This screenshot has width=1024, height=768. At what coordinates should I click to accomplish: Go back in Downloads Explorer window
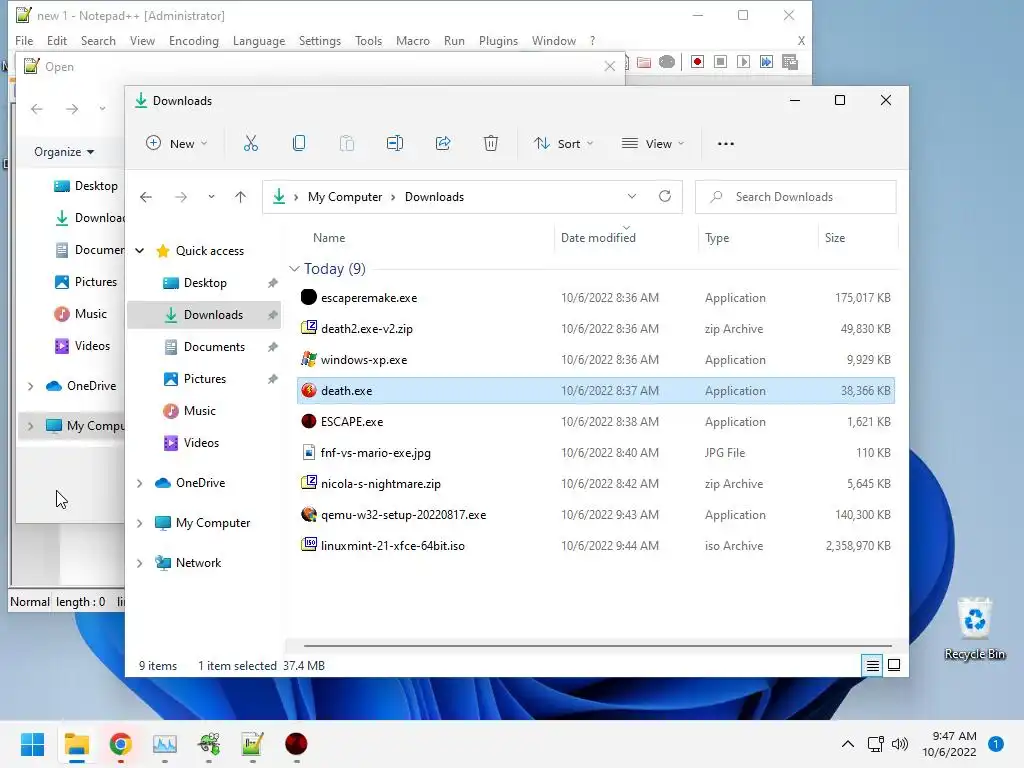(146, 197)
